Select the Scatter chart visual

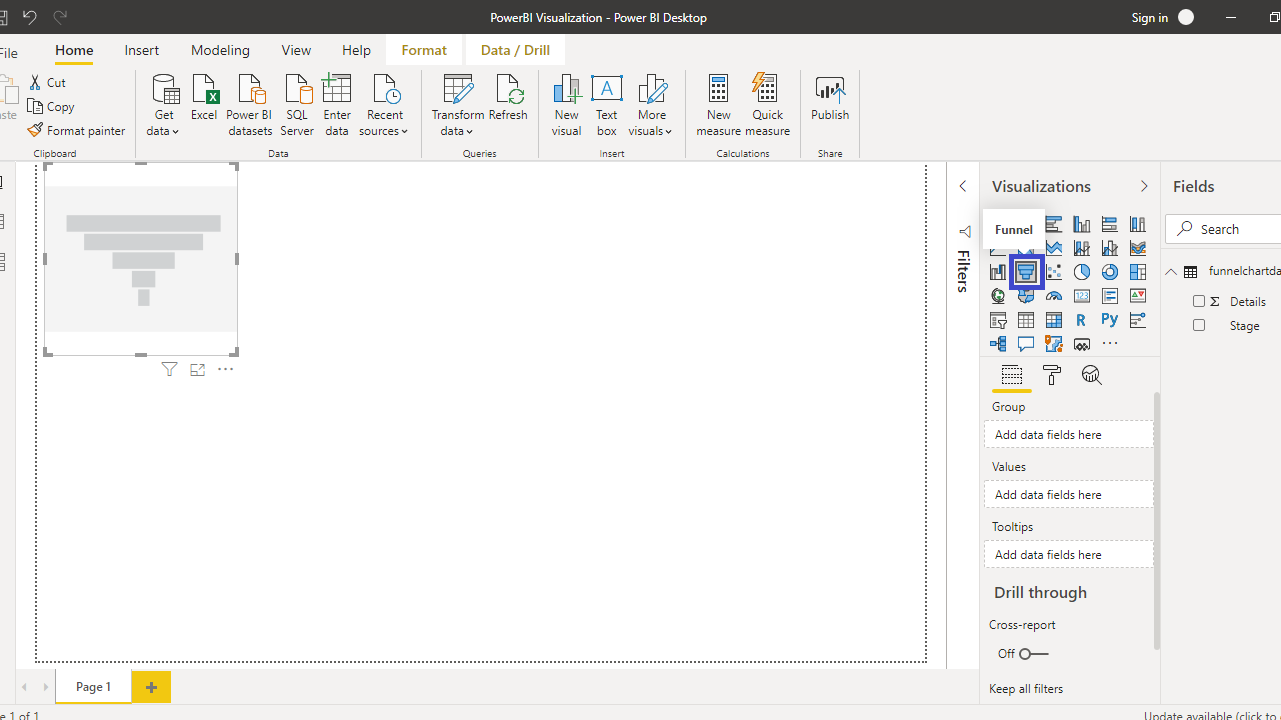pyautogui.click(x=1054, y=272)
